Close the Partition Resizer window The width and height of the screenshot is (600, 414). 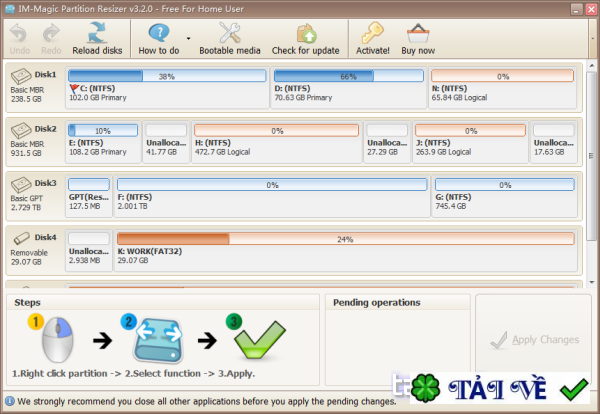click(591, 9)
